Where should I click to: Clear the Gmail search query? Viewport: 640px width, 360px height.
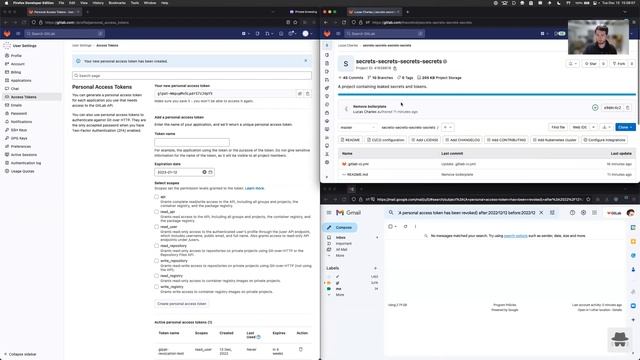pos(541,213)
